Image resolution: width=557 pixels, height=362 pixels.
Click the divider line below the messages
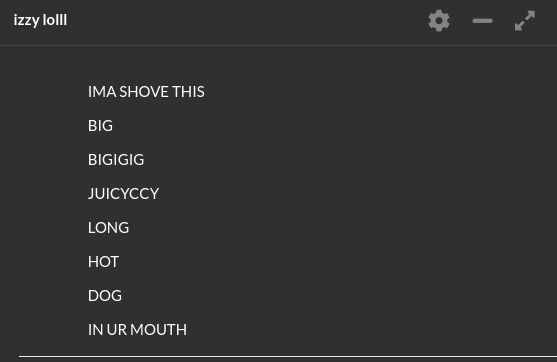[288, 356]
